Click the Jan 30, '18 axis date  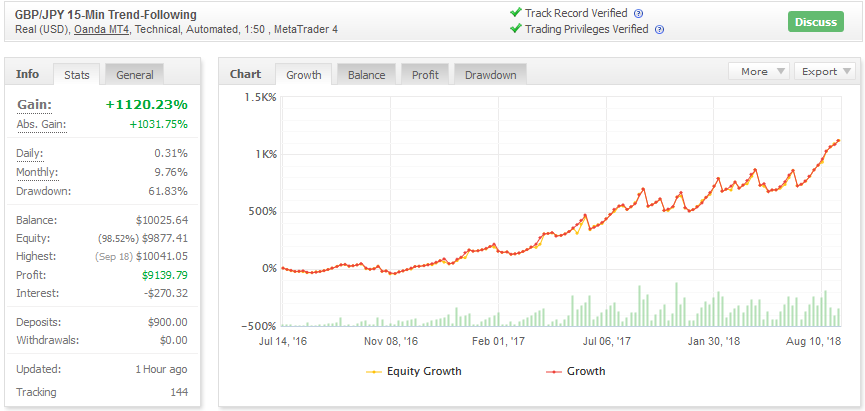click(x=713, y=341)
